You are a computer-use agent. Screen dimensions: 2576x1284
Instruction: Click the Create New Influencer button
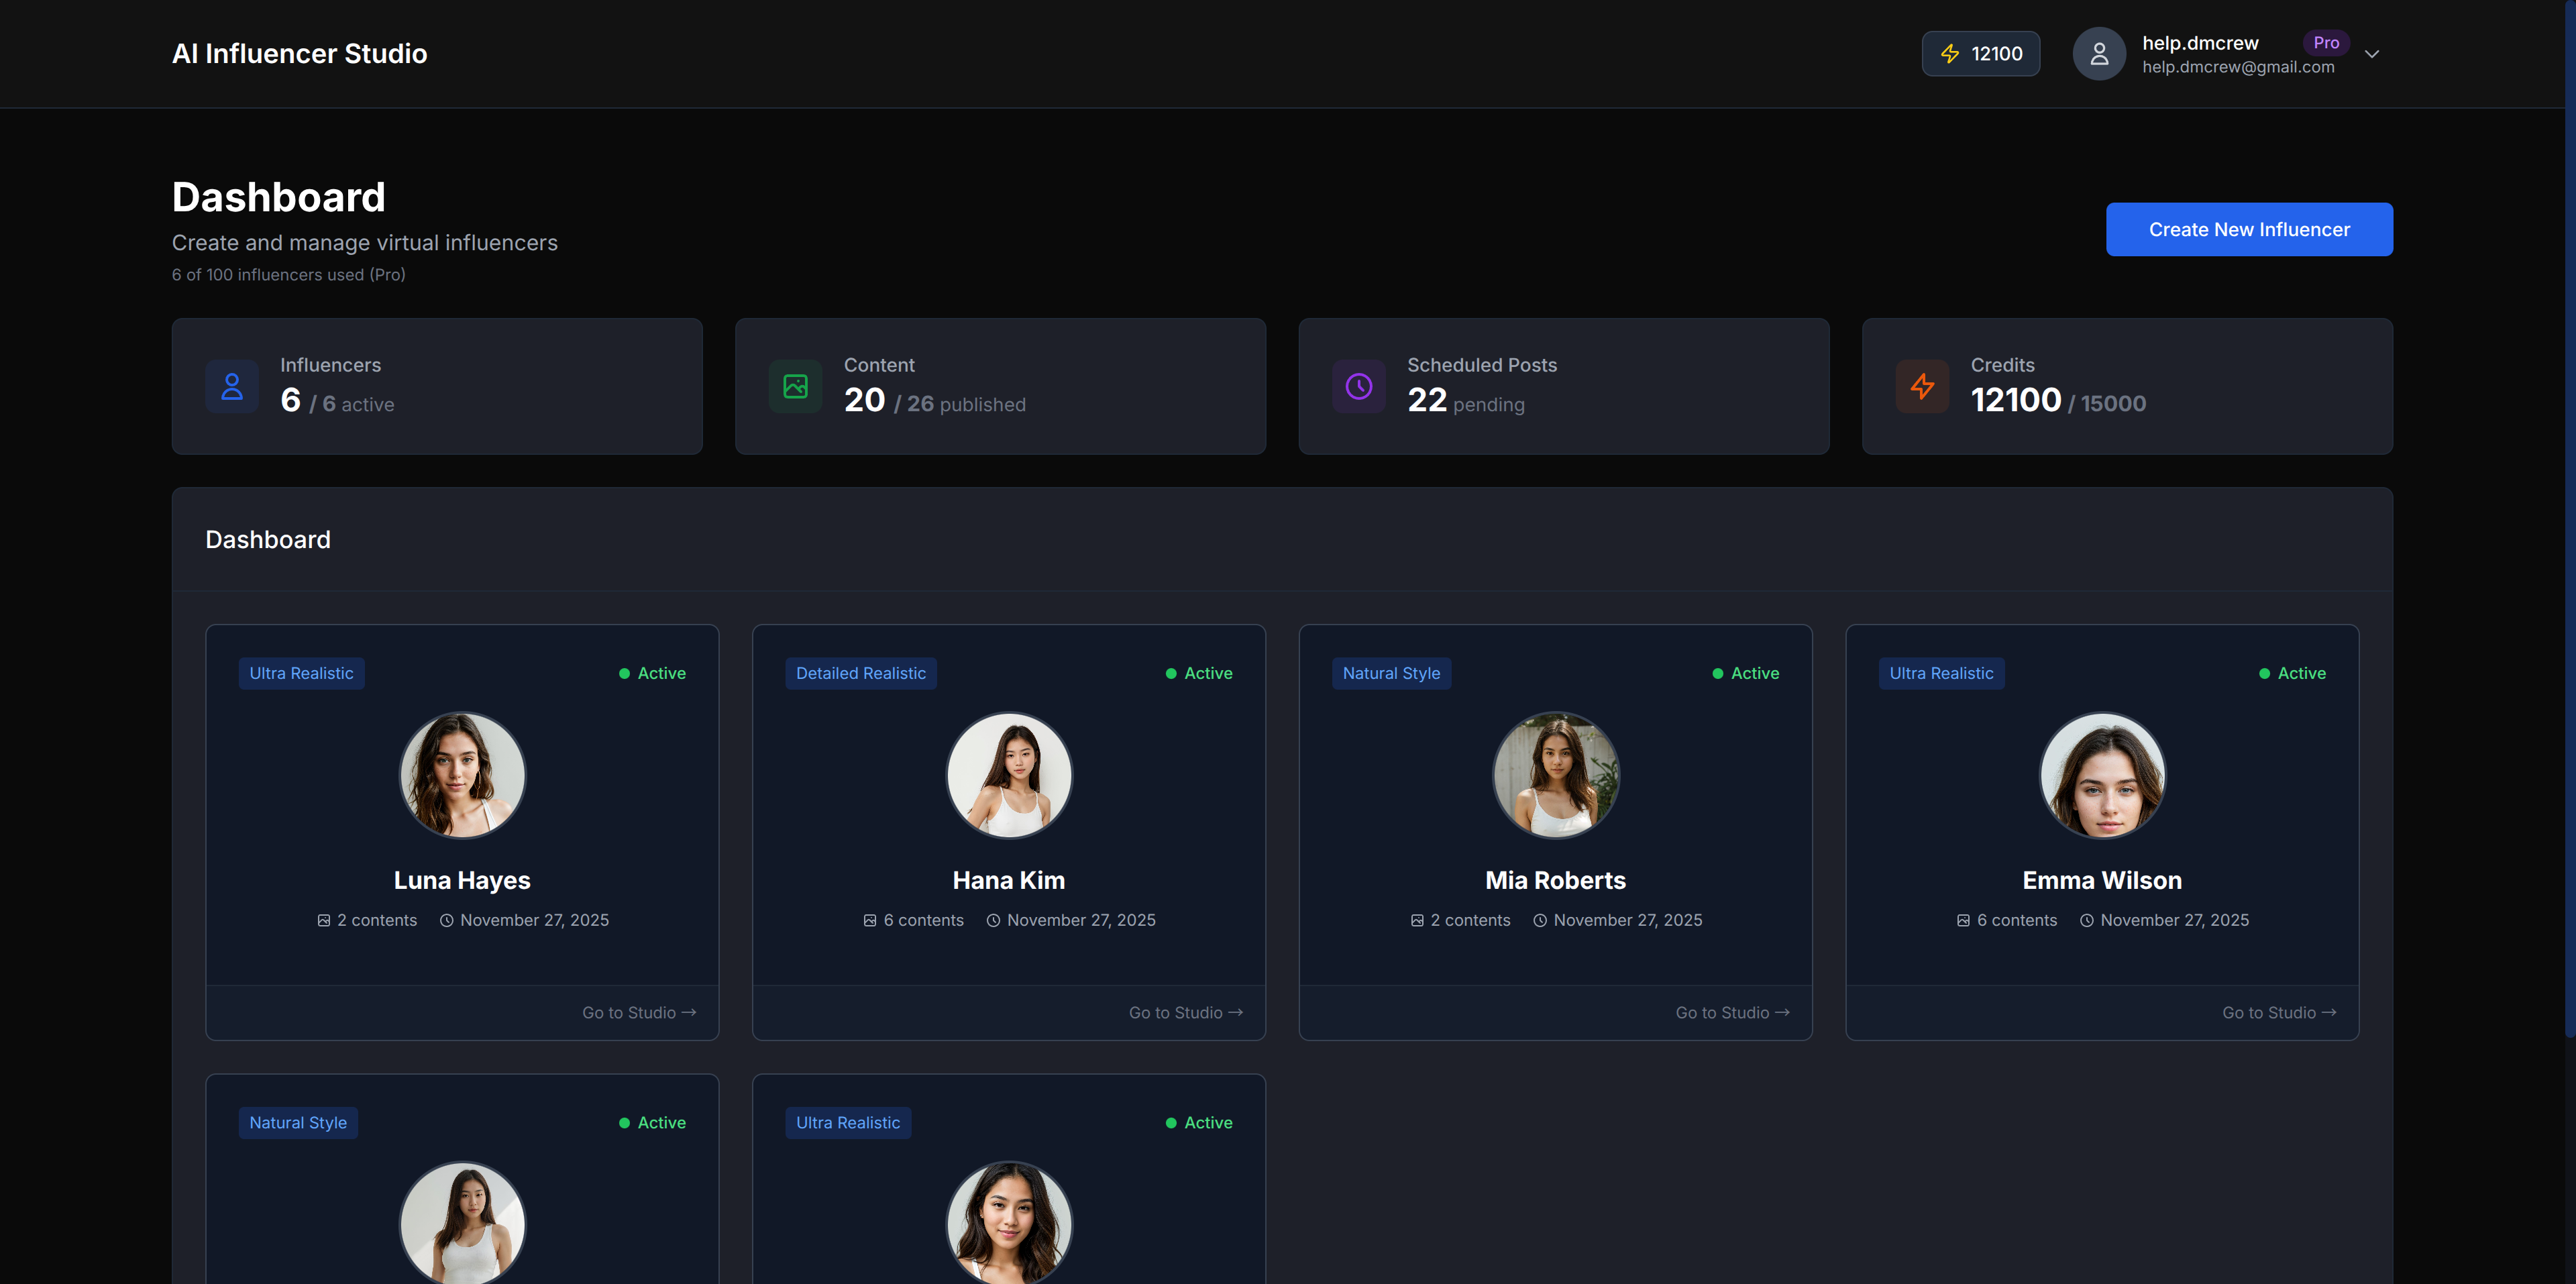tap(2249, 229)
